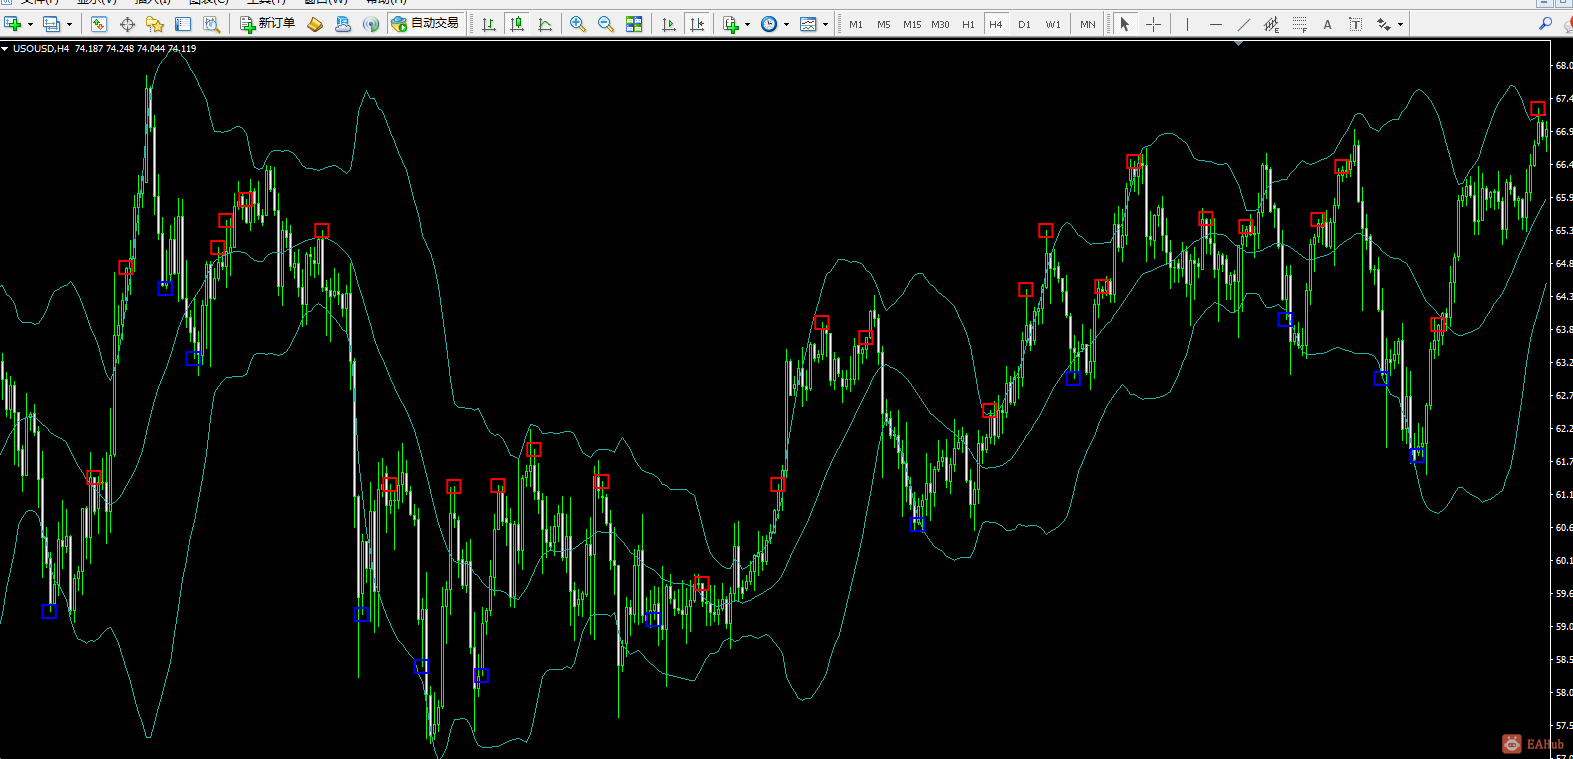Screen dimensions: 1573x759
Task: Select the vertical line drawing tool
Action: point(1187,24)
